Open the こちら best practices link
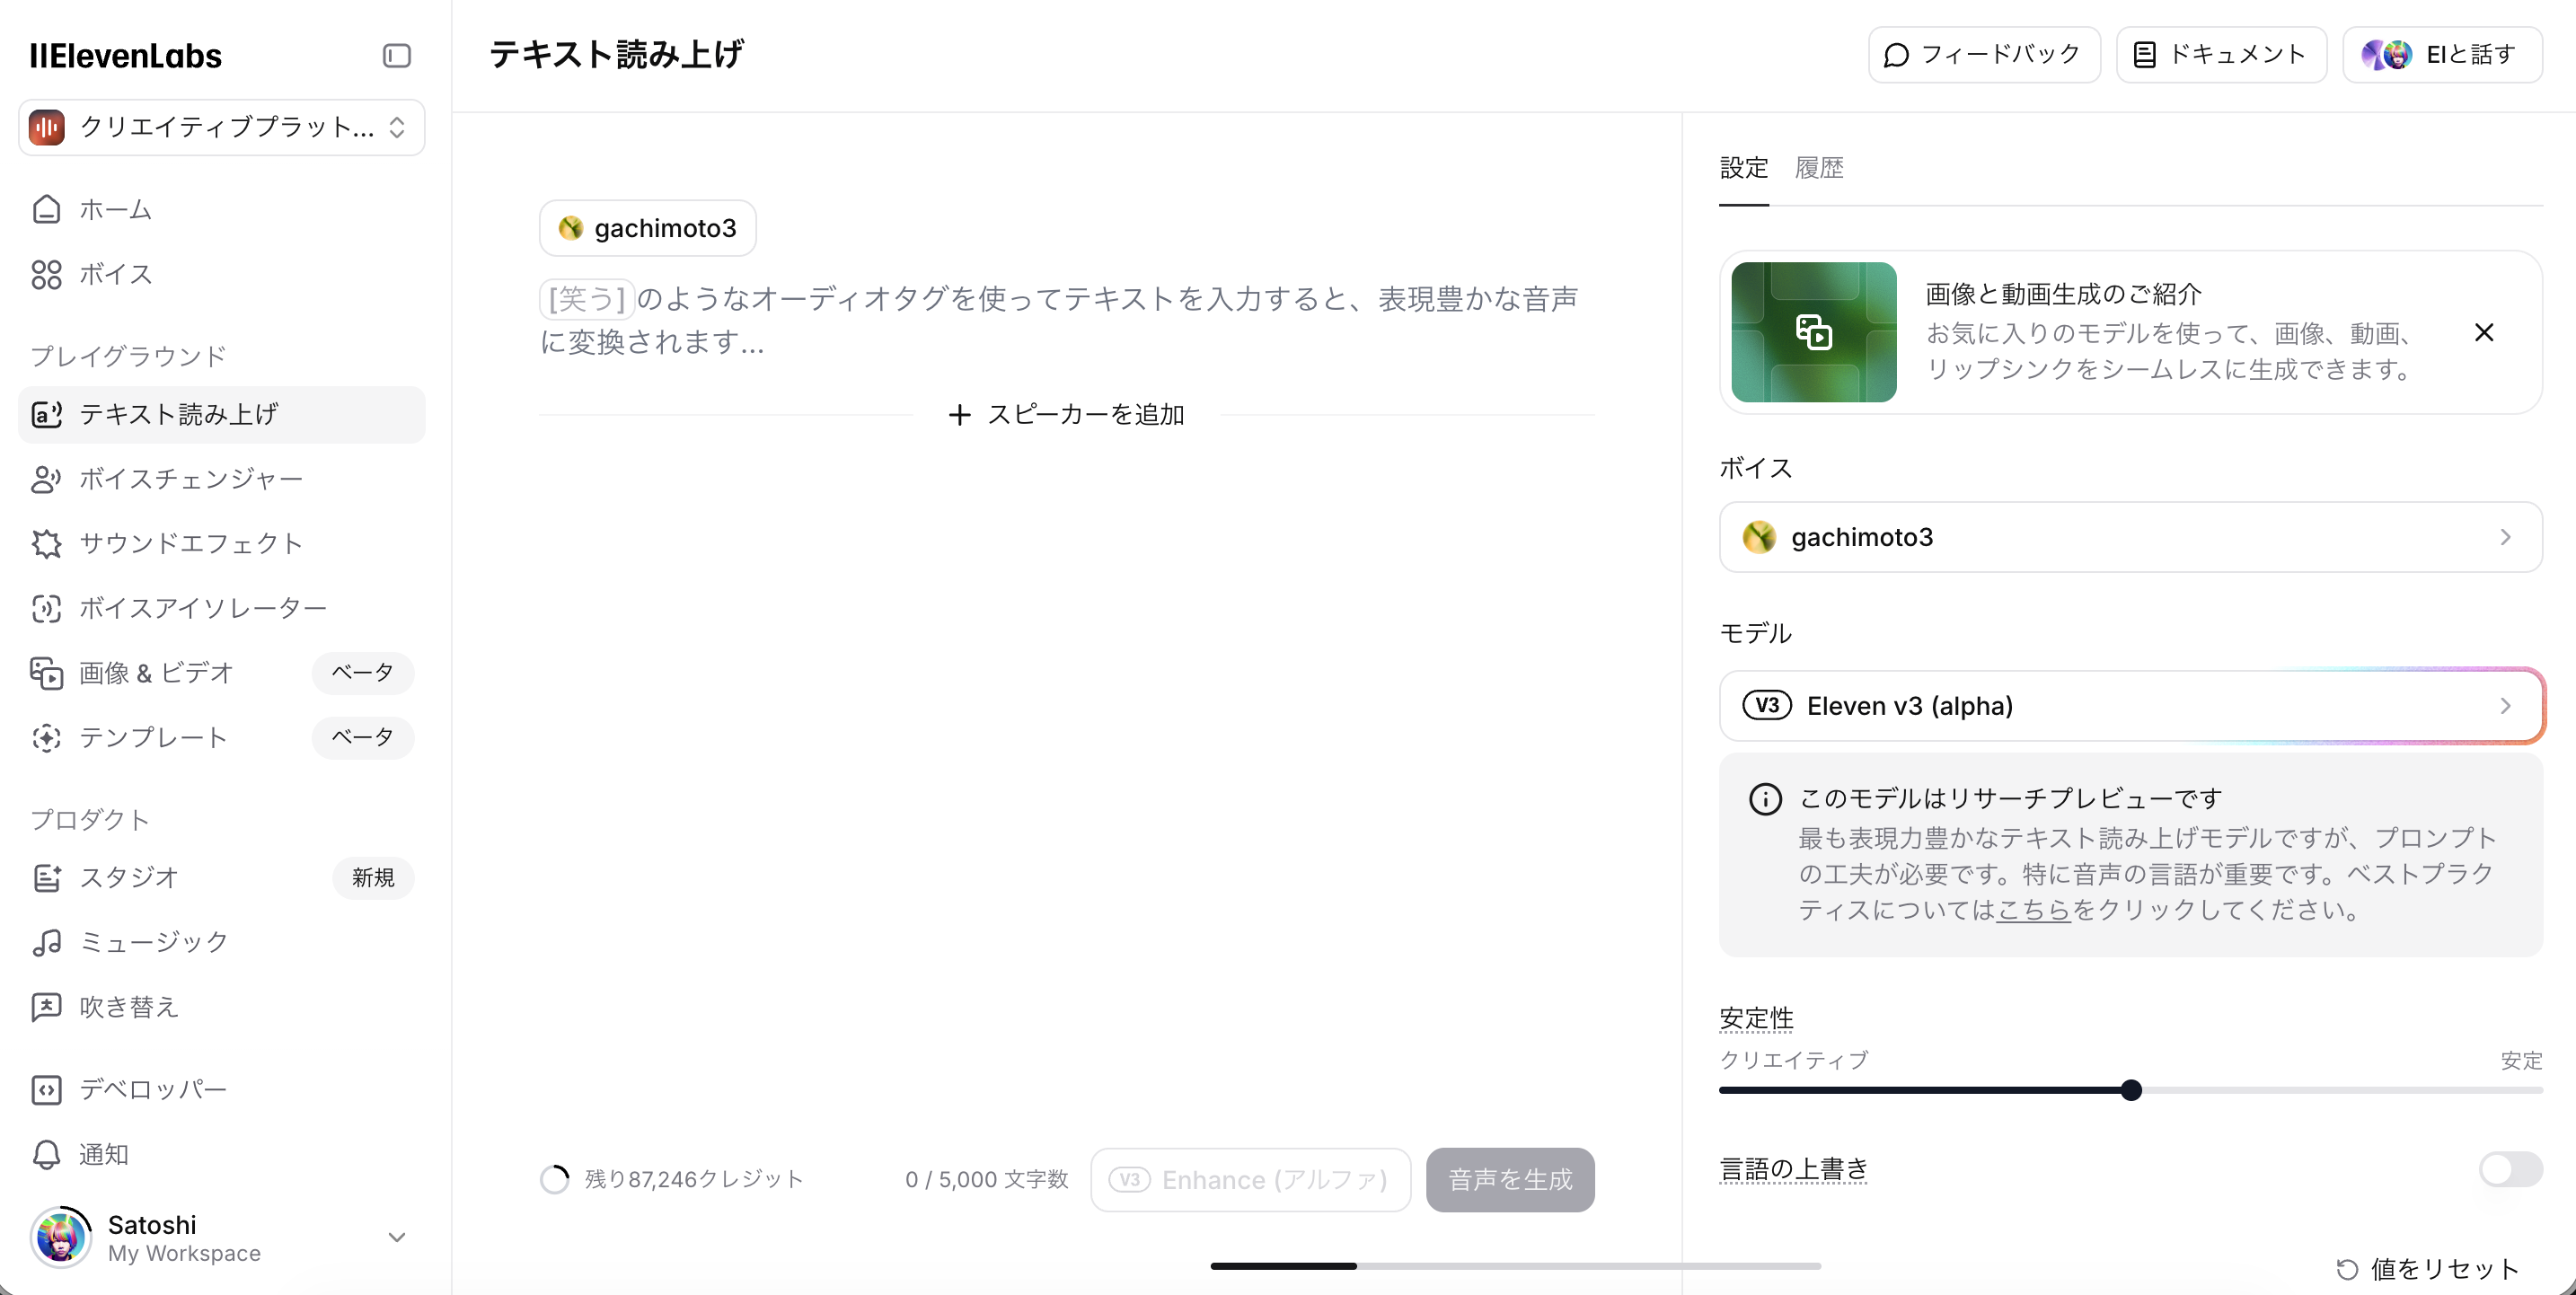The image size is (2576, 1295). click(2033, 910)
